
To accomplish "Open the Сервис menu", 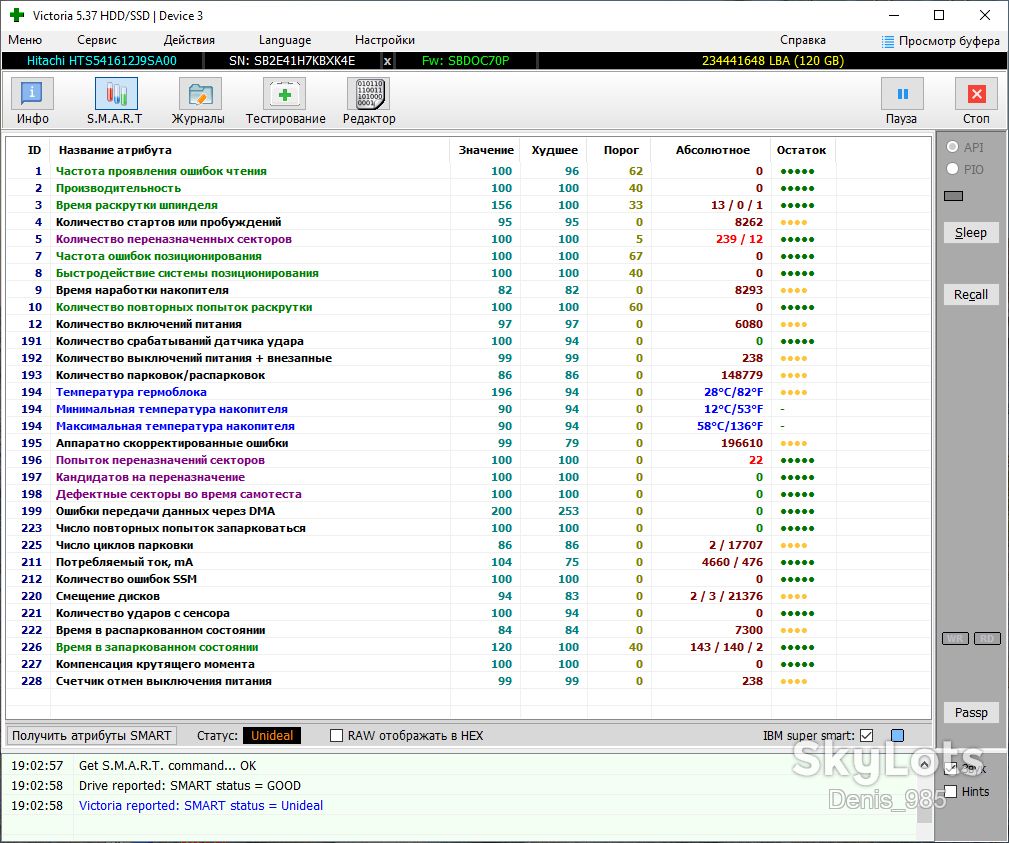I will point(97,40).
